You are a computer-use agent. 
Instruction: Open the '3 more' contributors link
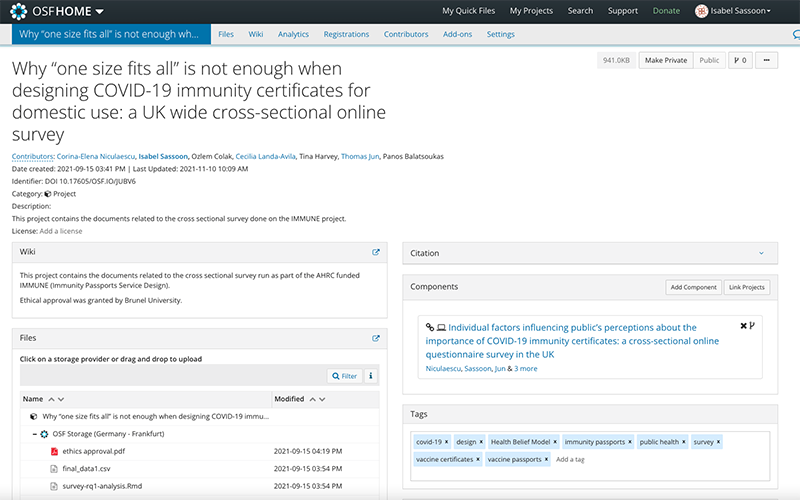[526, 368]
